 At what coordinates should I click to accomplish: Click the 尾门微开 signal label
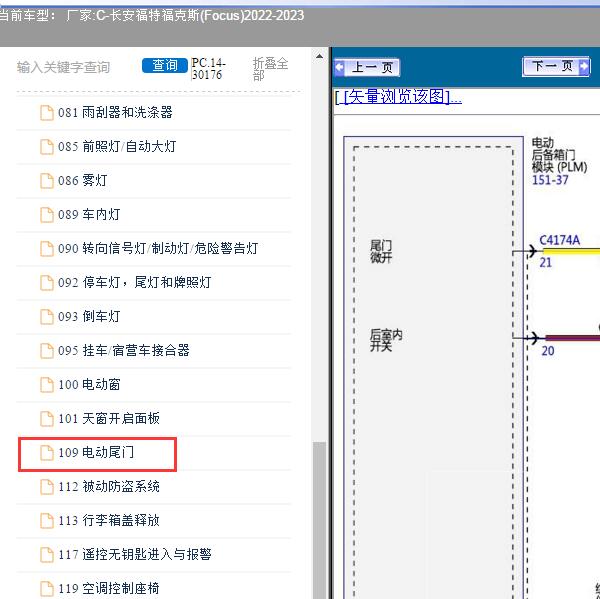click(381, 251)
